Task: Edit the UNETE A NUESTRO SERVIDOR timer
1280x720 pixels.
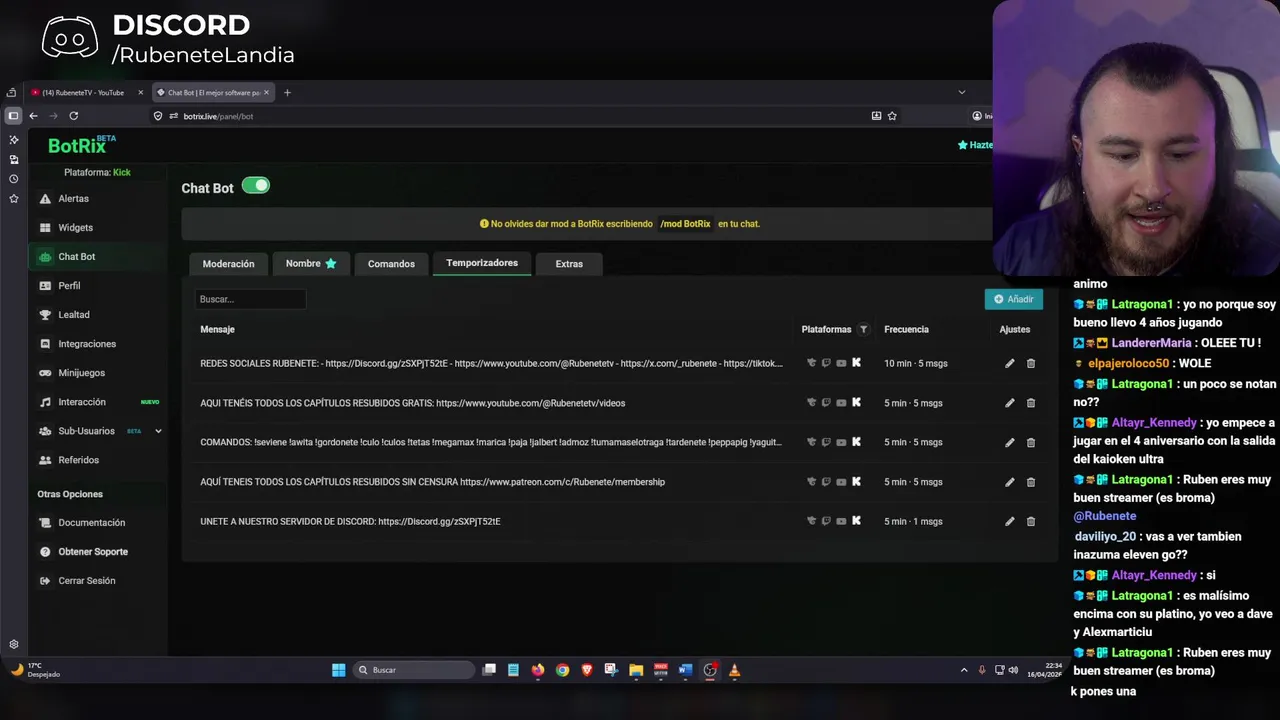Action: pos(1009,521)
